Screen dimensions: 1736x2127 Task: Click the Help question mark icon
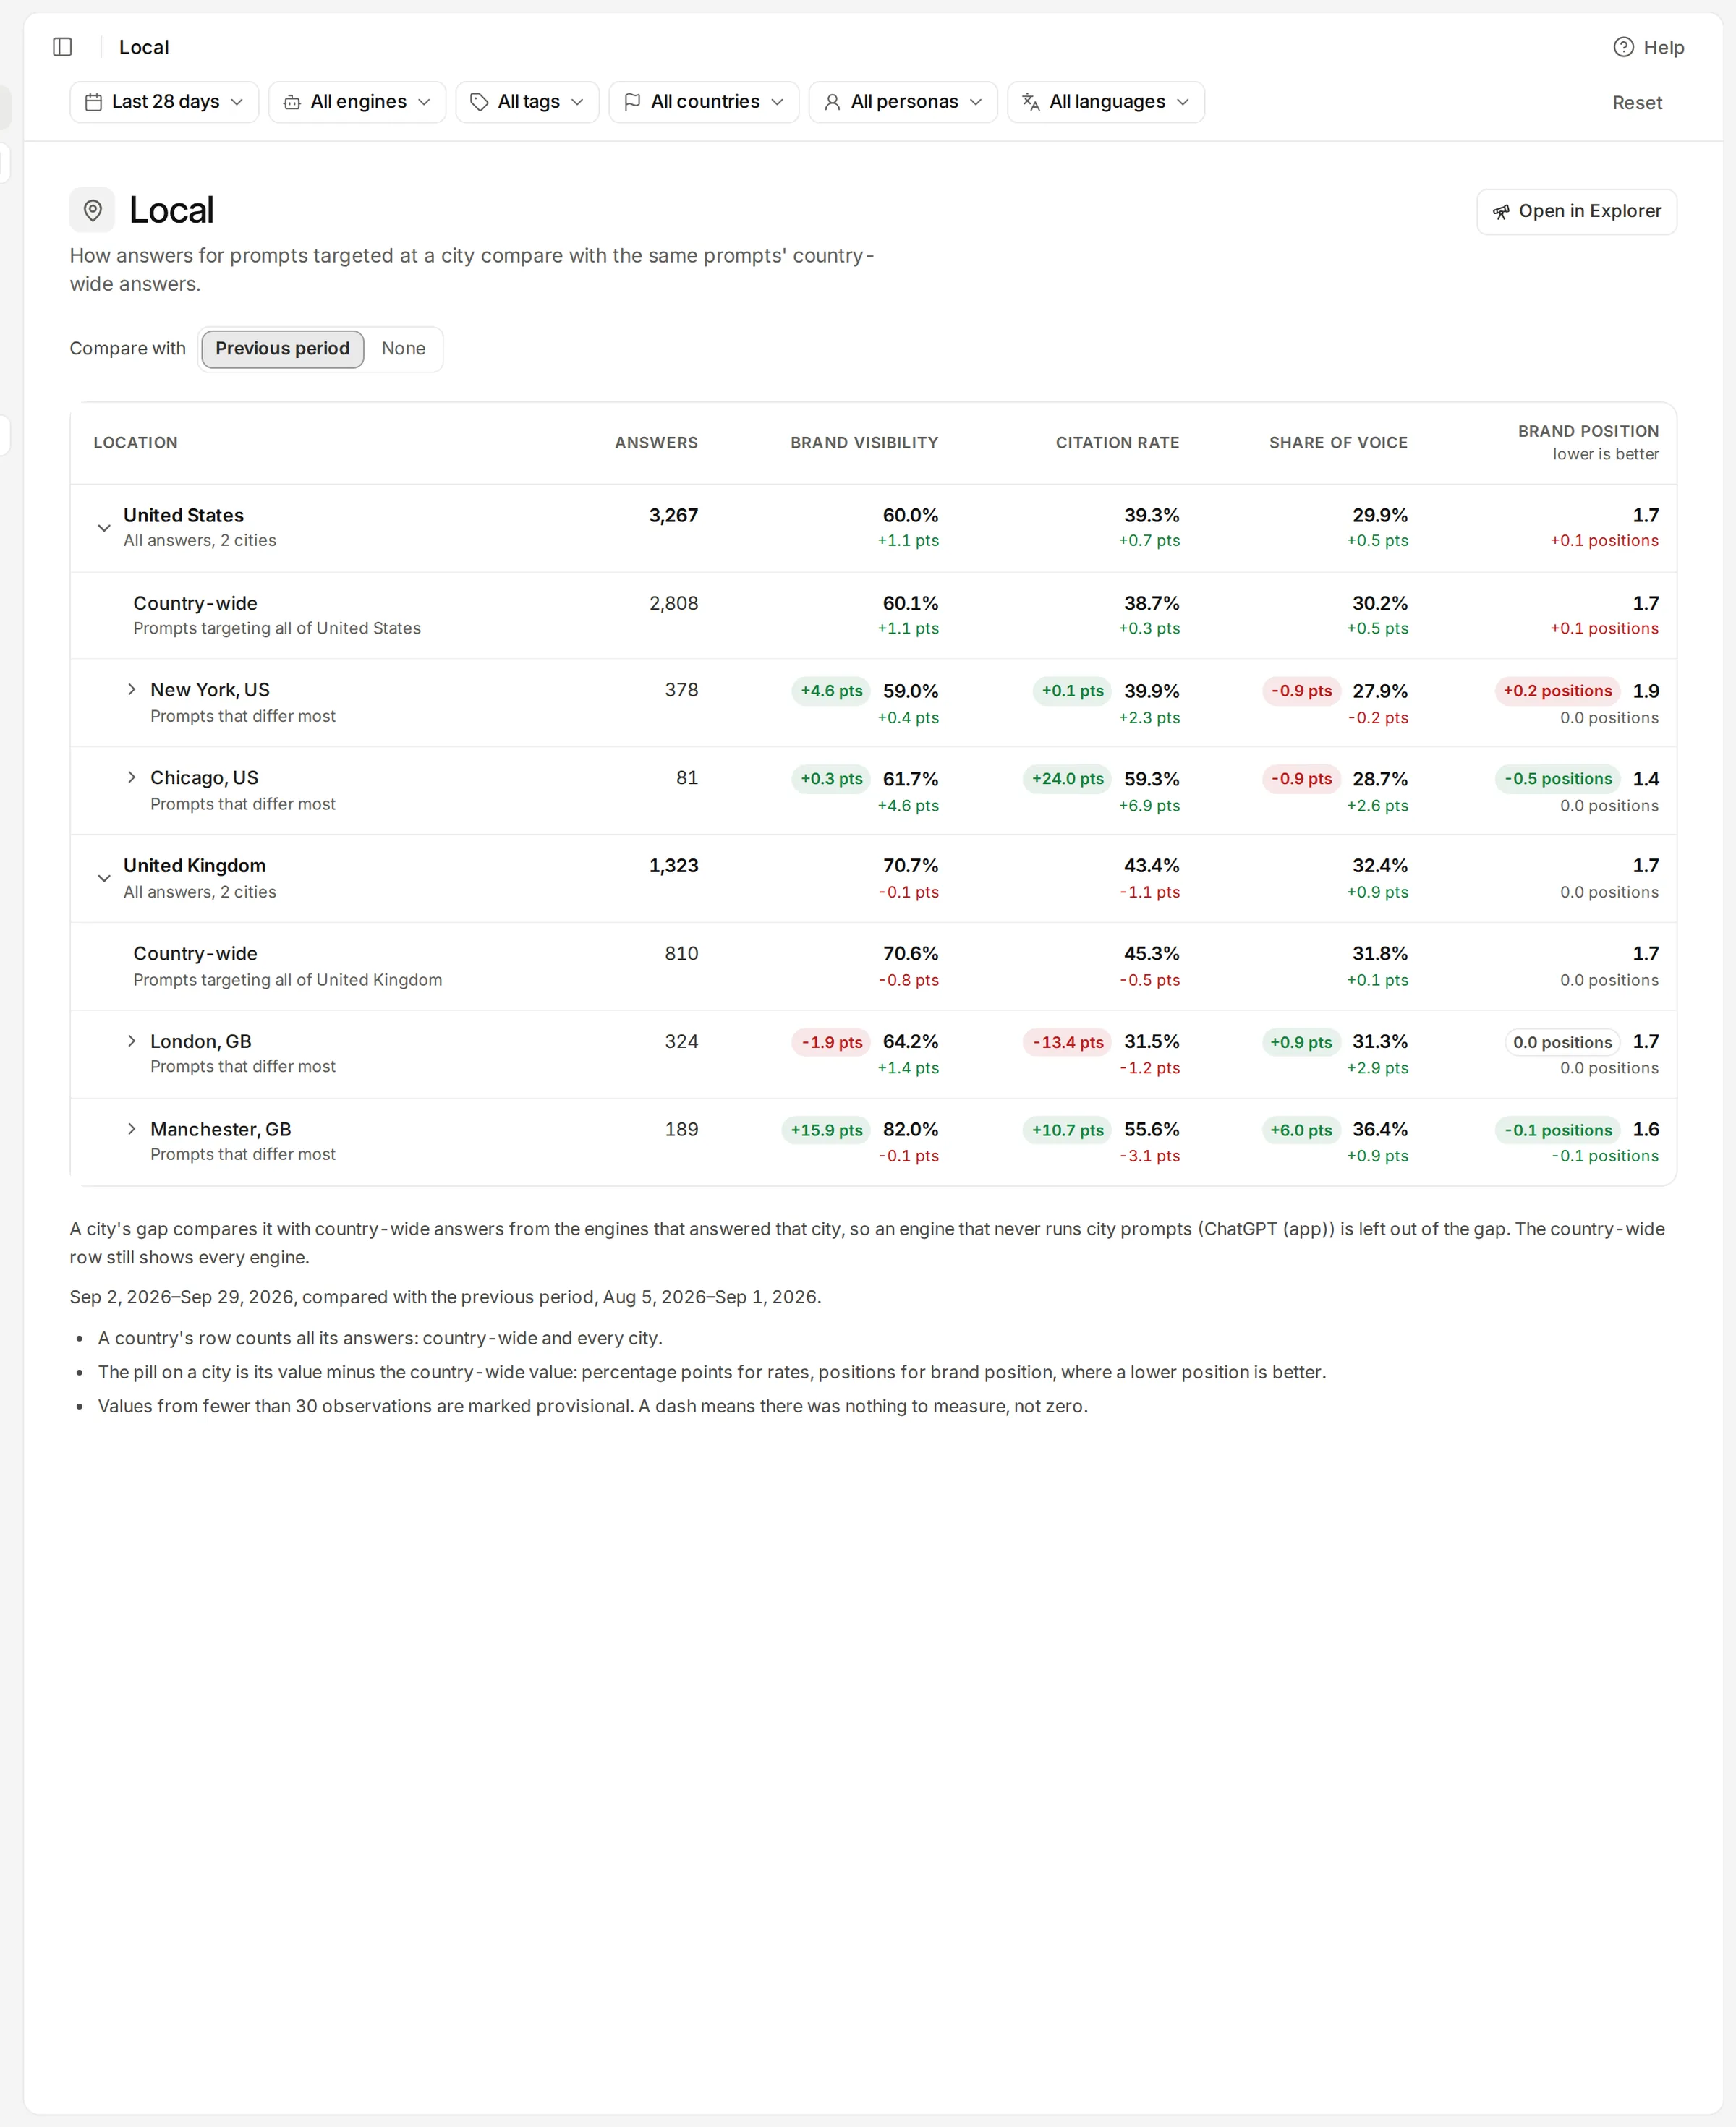pyautogui.click(x=1623, y=47)
